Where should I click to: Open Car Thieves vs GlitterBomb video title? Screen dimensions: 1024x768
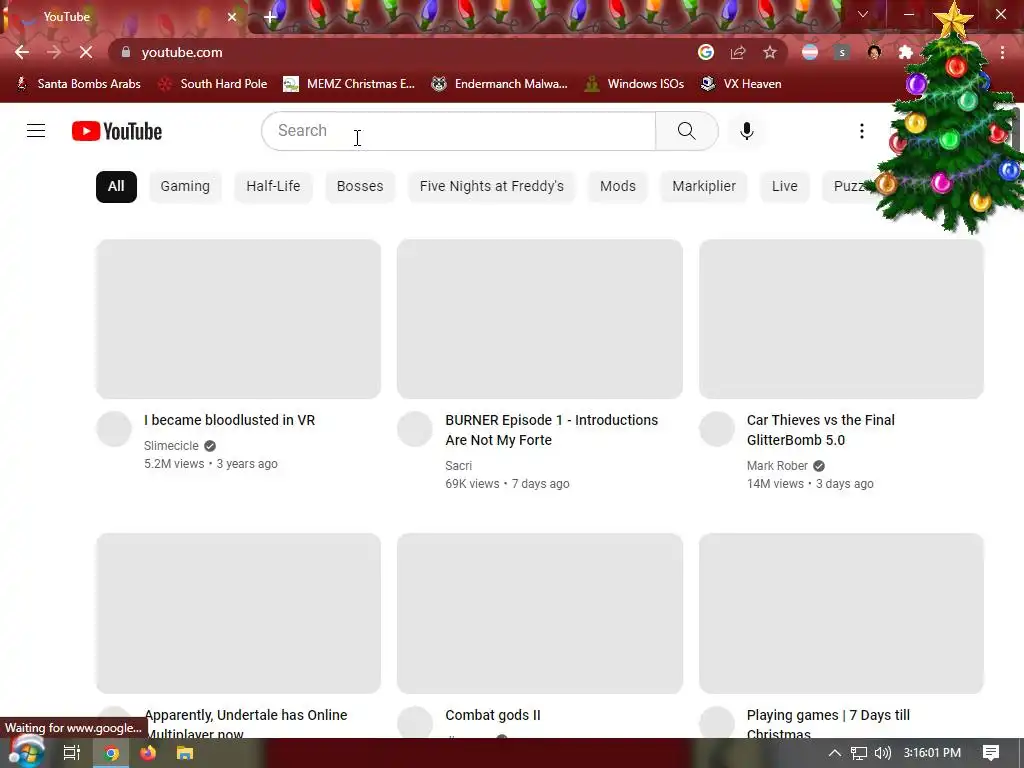(x=821, y=430)
